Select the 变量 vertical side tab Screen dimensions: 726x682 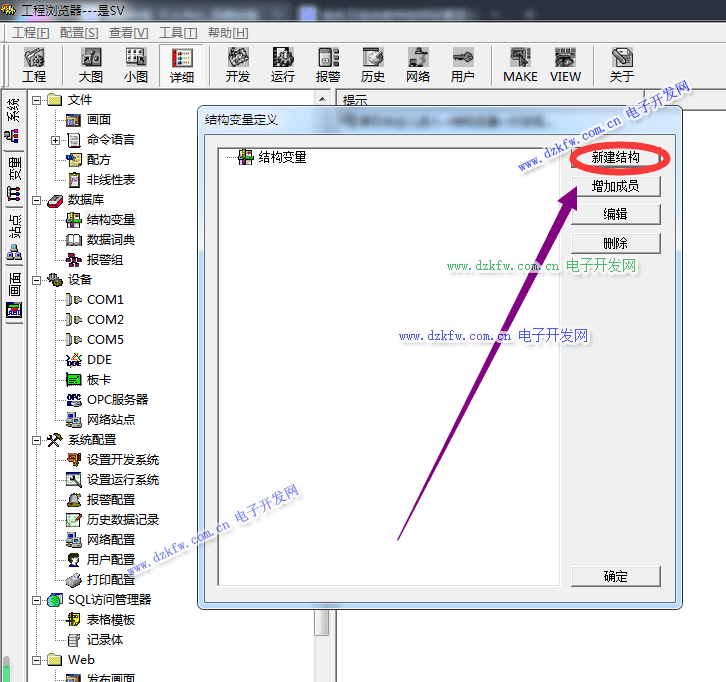click(x=14, y=178)
